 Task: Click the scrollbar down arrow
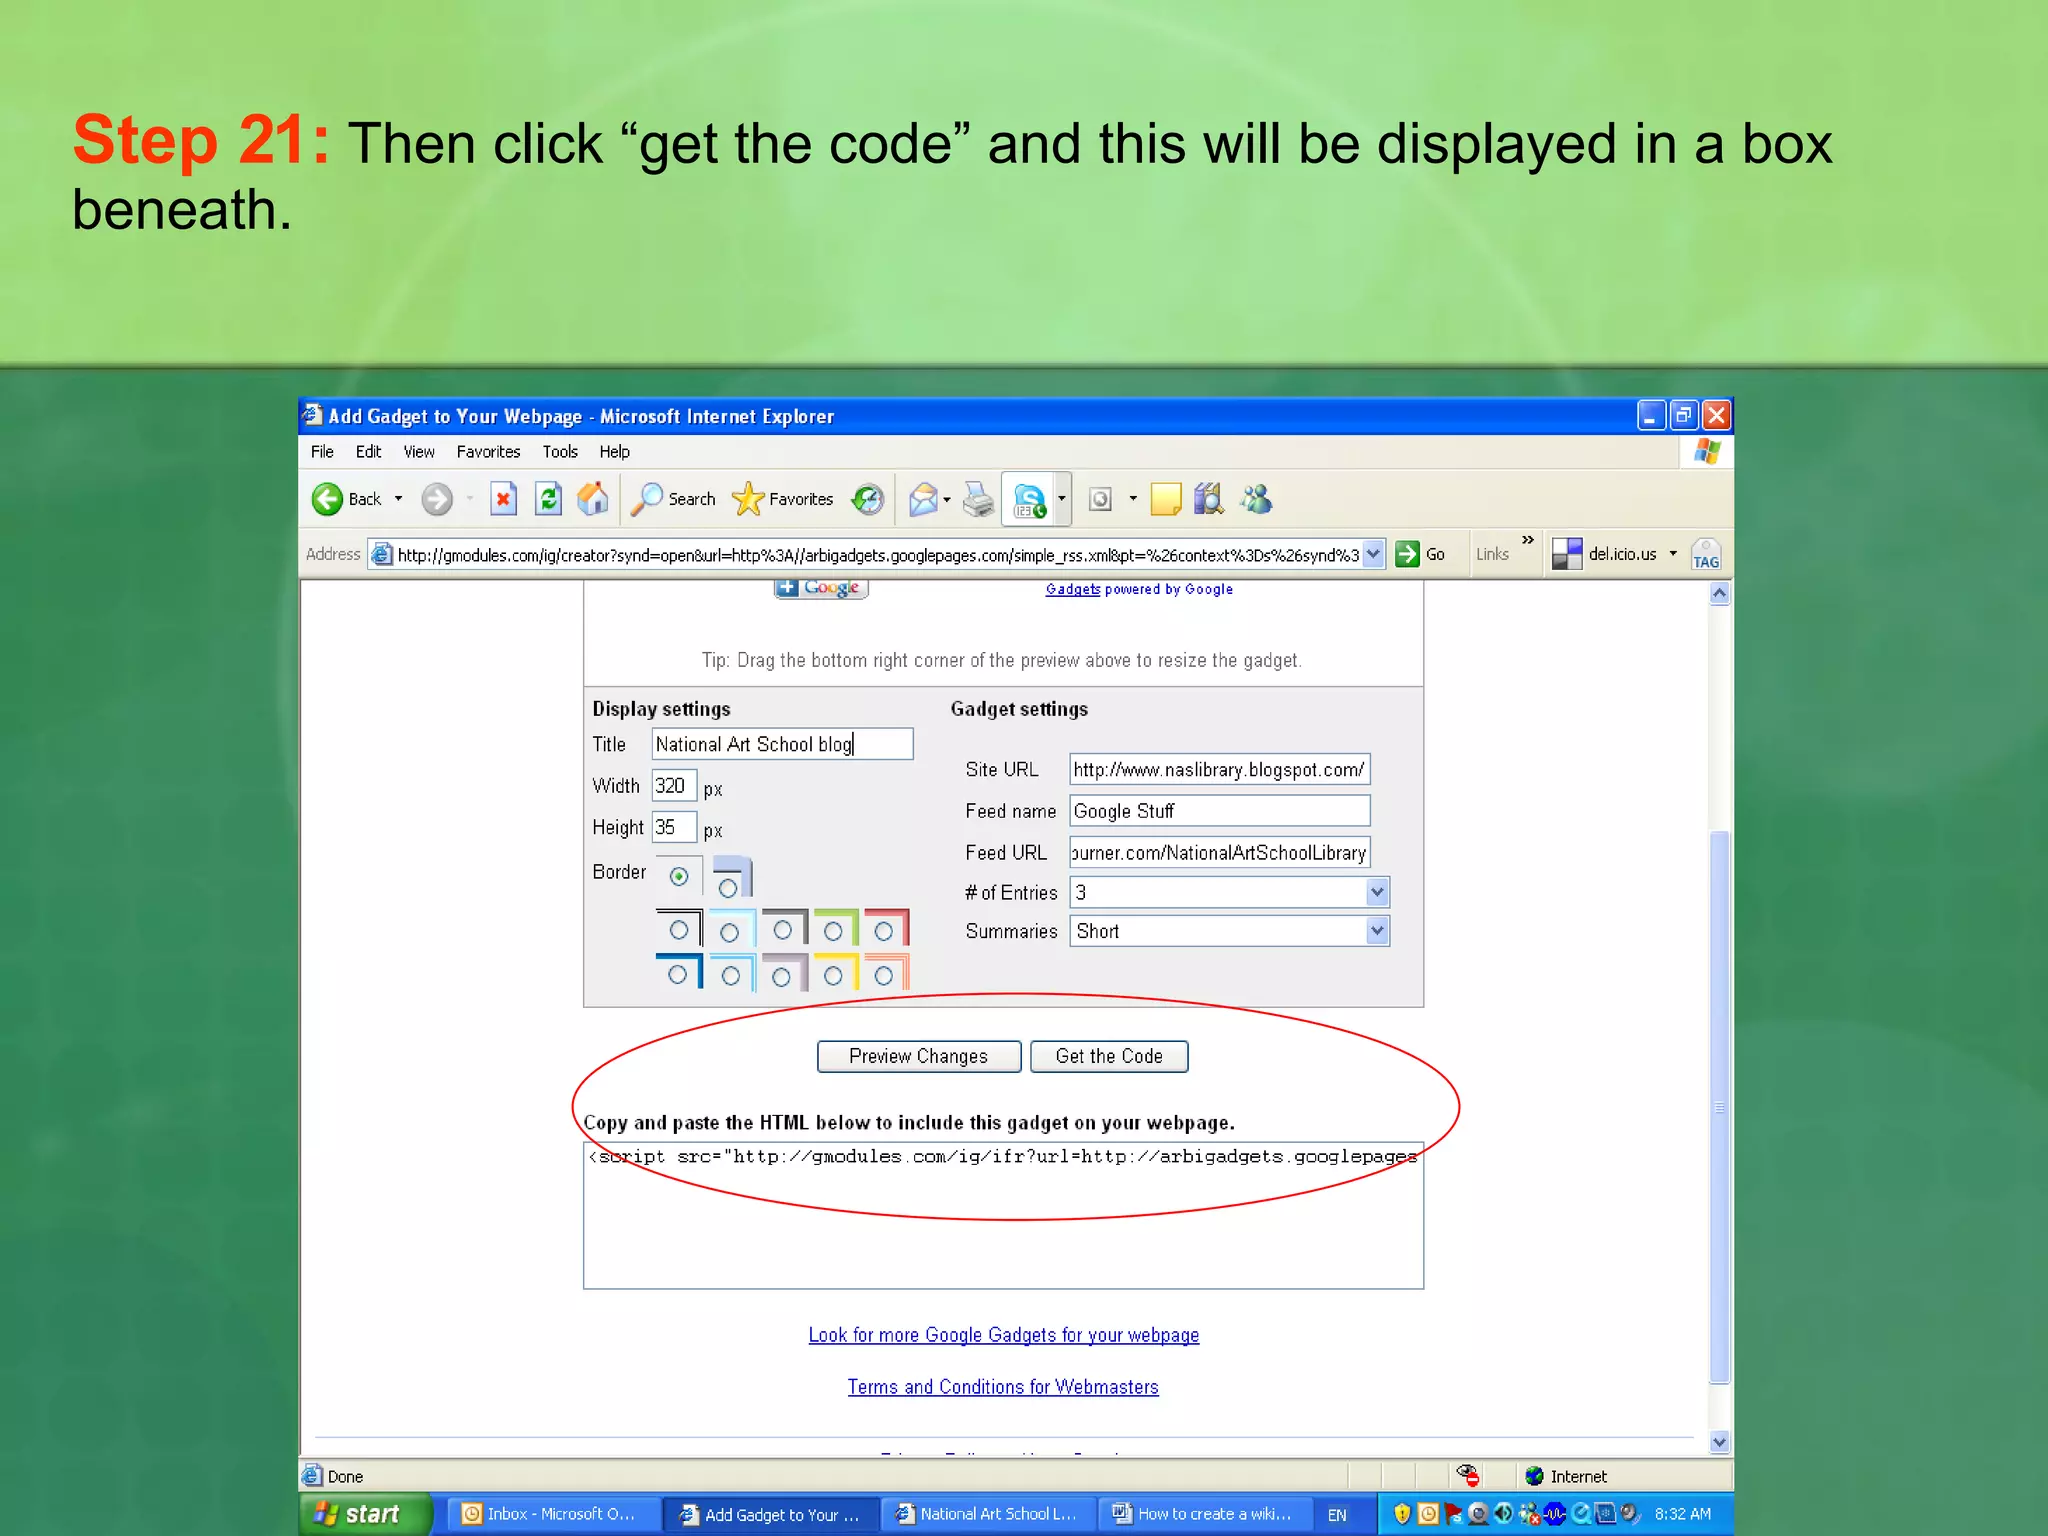point(1719,1441)
